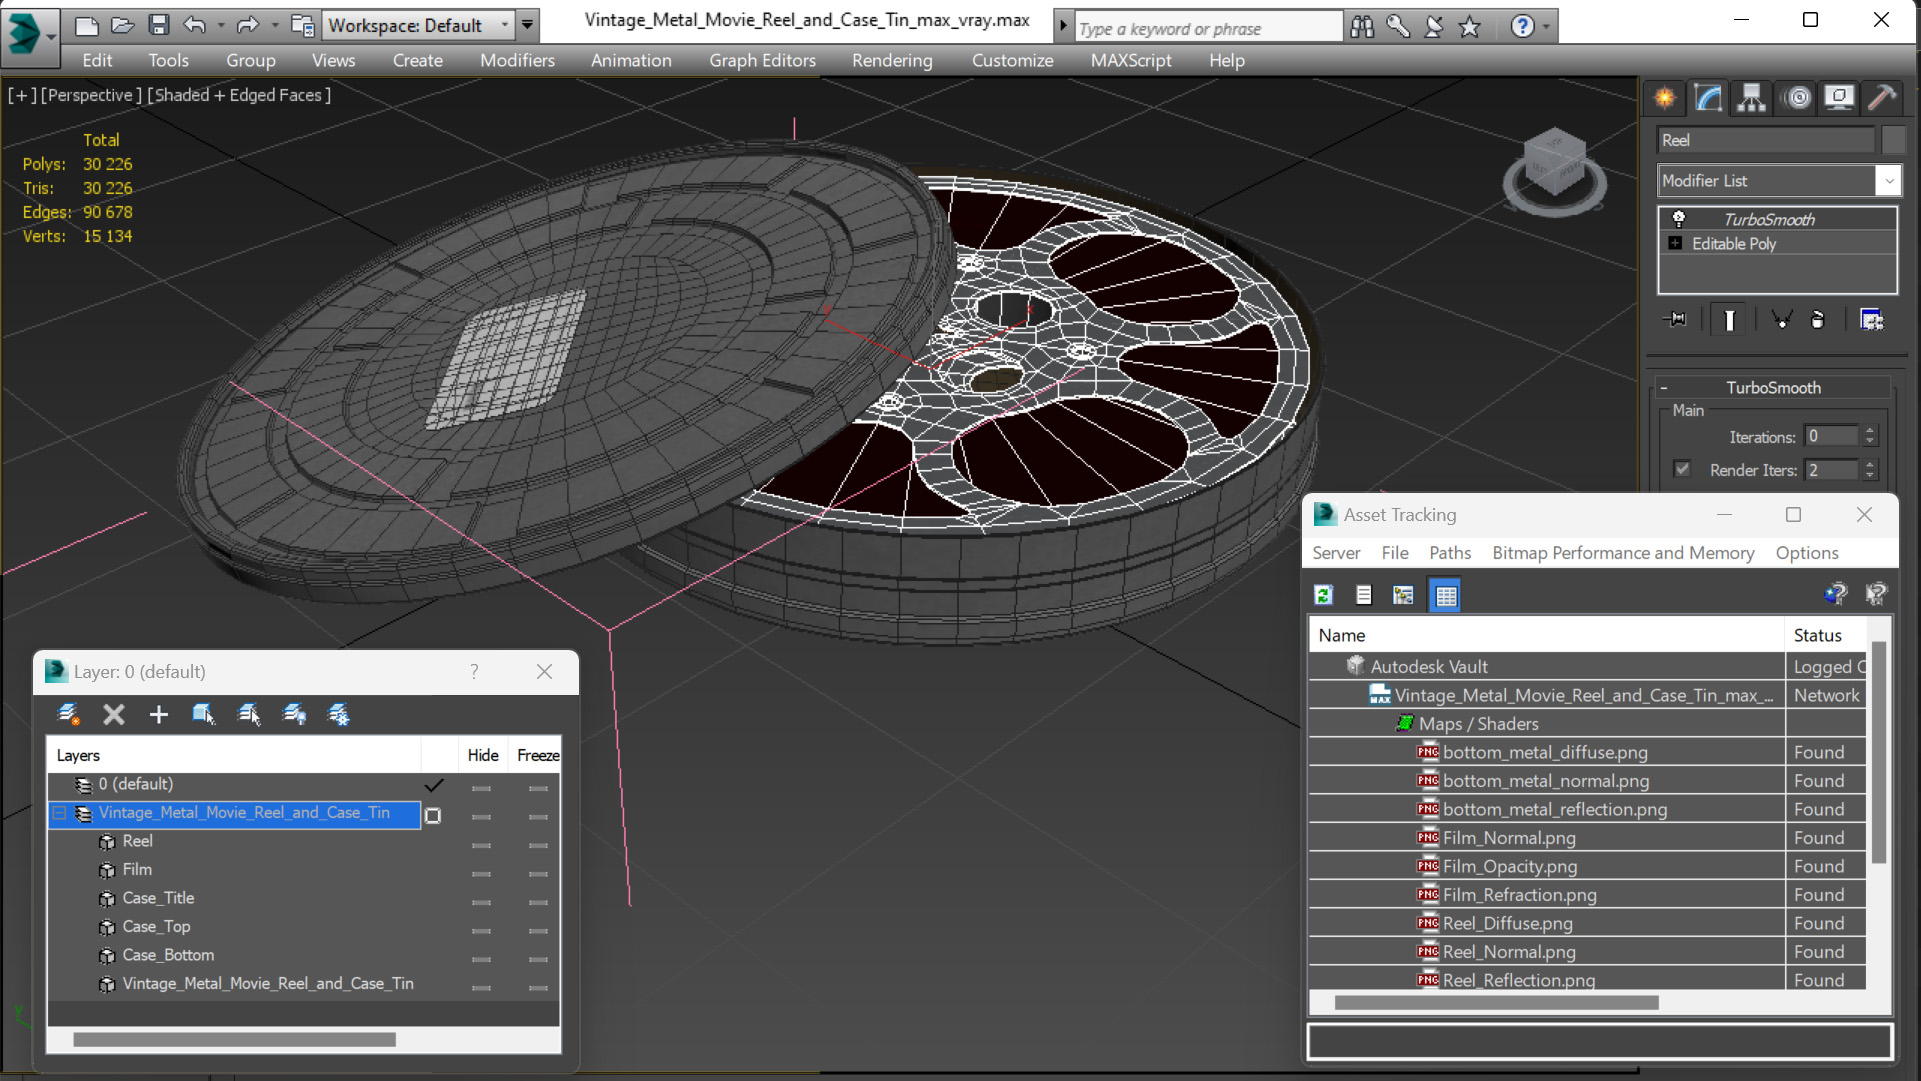Set 0 (default) as current layer checkmark

coord(434,785)
